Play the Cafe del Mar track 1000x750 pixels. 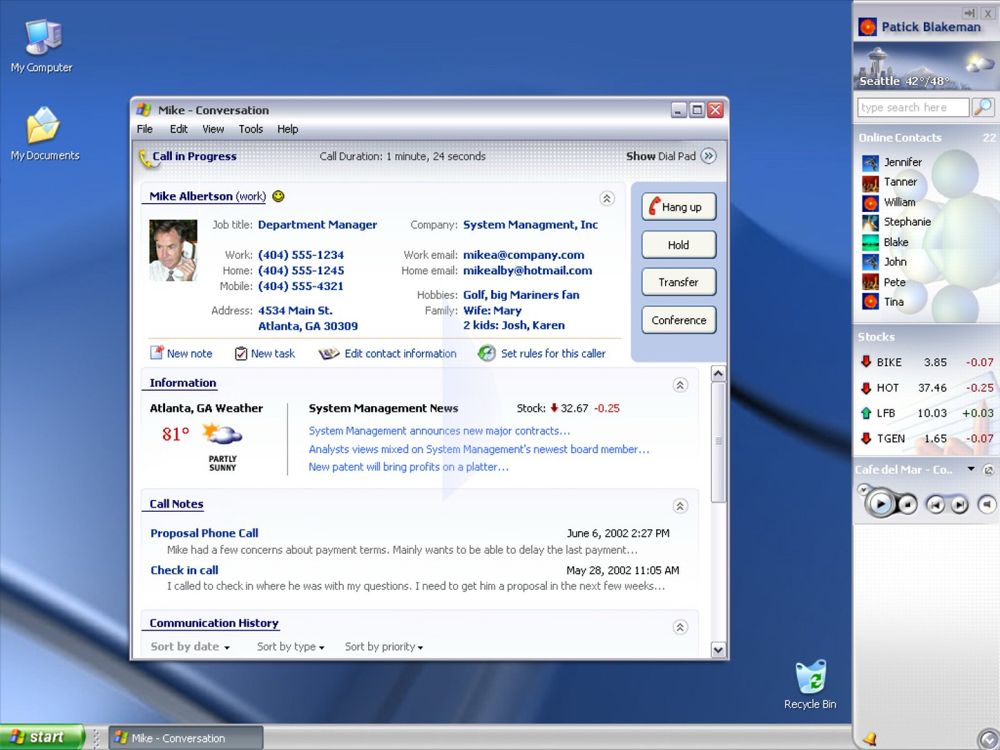click(881, 503)
